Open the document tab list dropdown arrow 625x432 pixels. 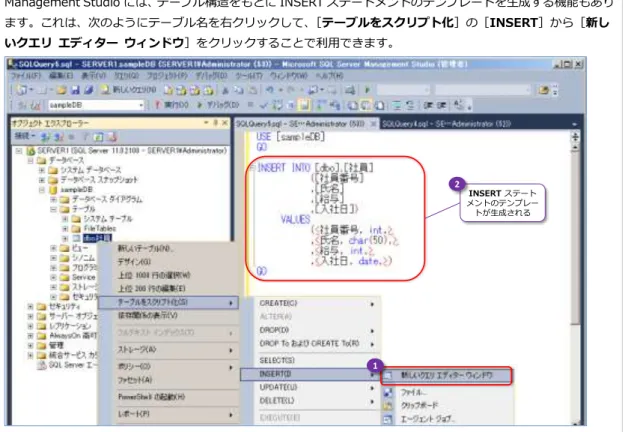[x=574, y=124]
